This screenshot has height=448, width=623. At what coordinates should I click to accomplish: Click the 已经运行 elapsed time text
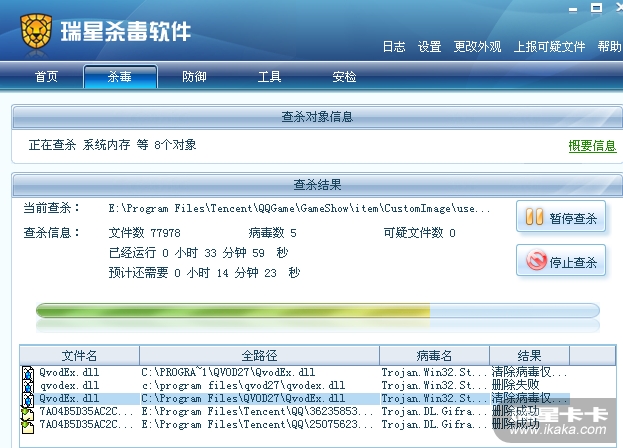tap(199, 253)
